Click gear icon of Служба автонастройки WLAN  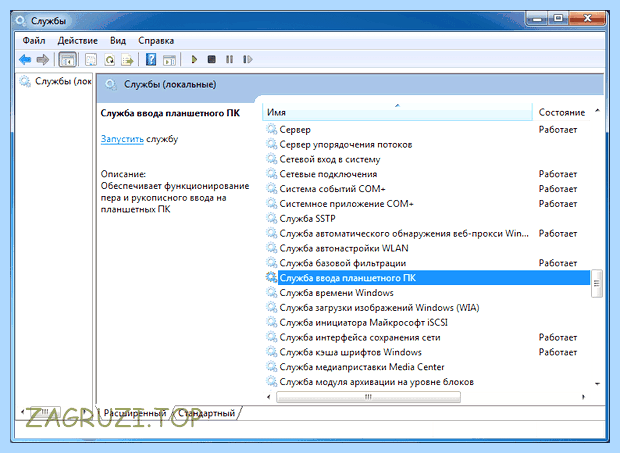pos(271,248)
